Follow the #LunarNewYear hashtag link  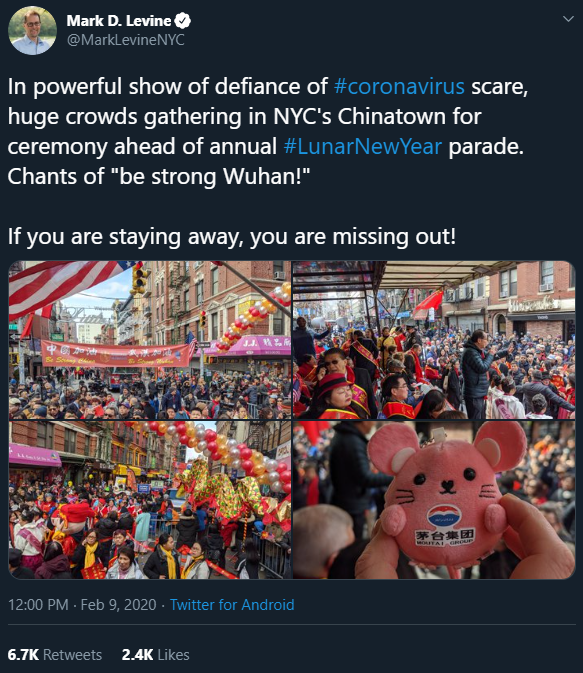(363, 146)
